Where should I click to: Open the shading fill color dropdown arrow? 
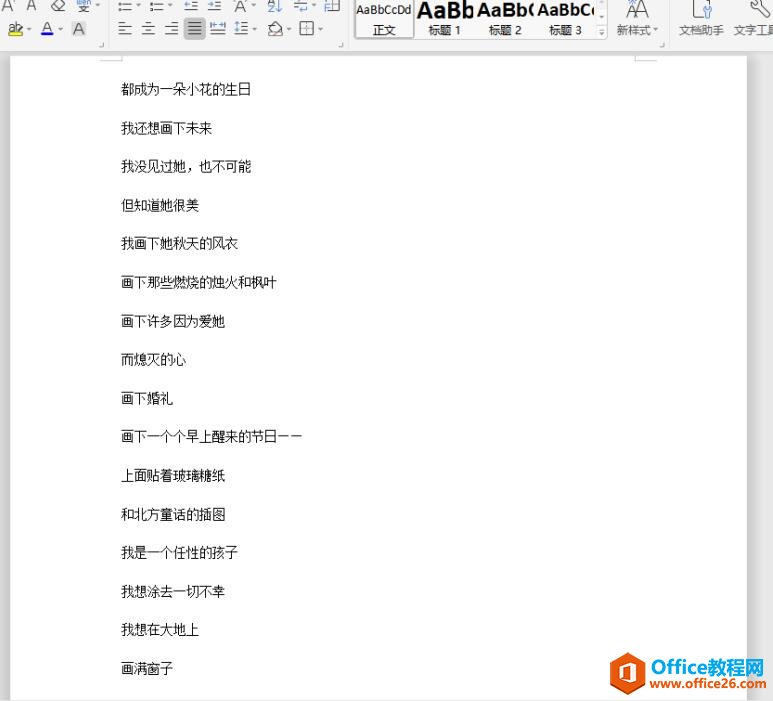290,29
